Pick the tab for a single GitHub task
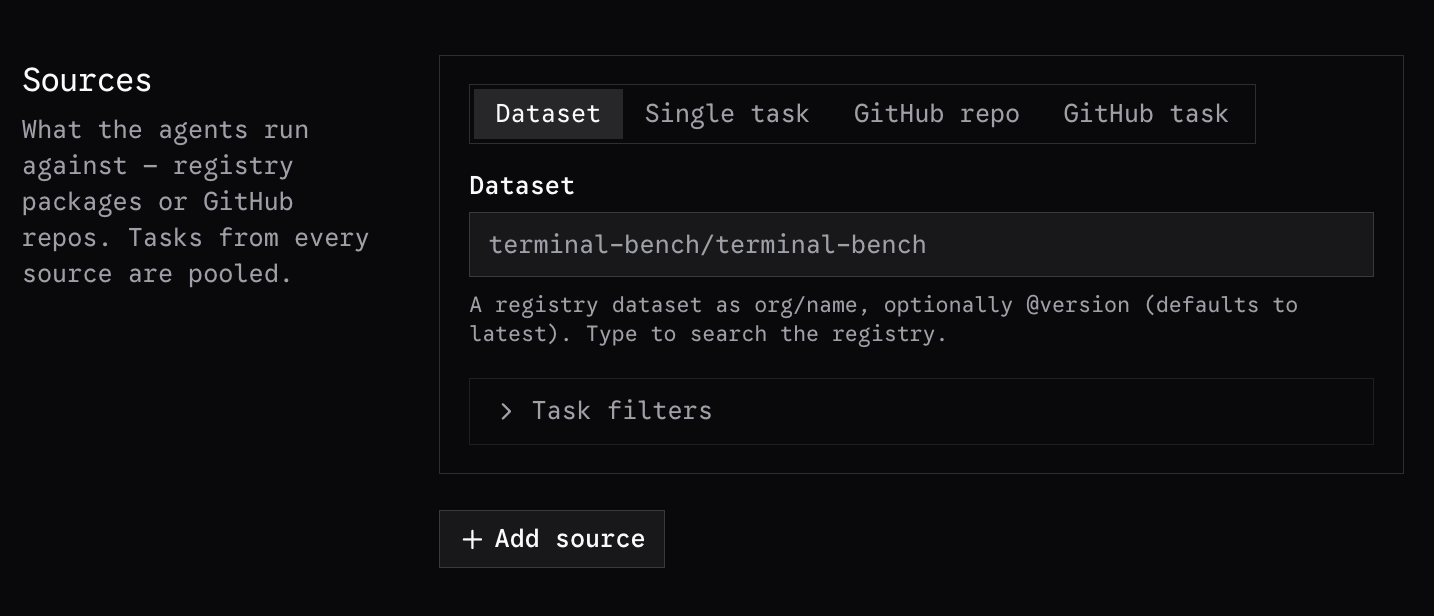Viewport: 1434px width, 616px height. (x=1146, y=114)
